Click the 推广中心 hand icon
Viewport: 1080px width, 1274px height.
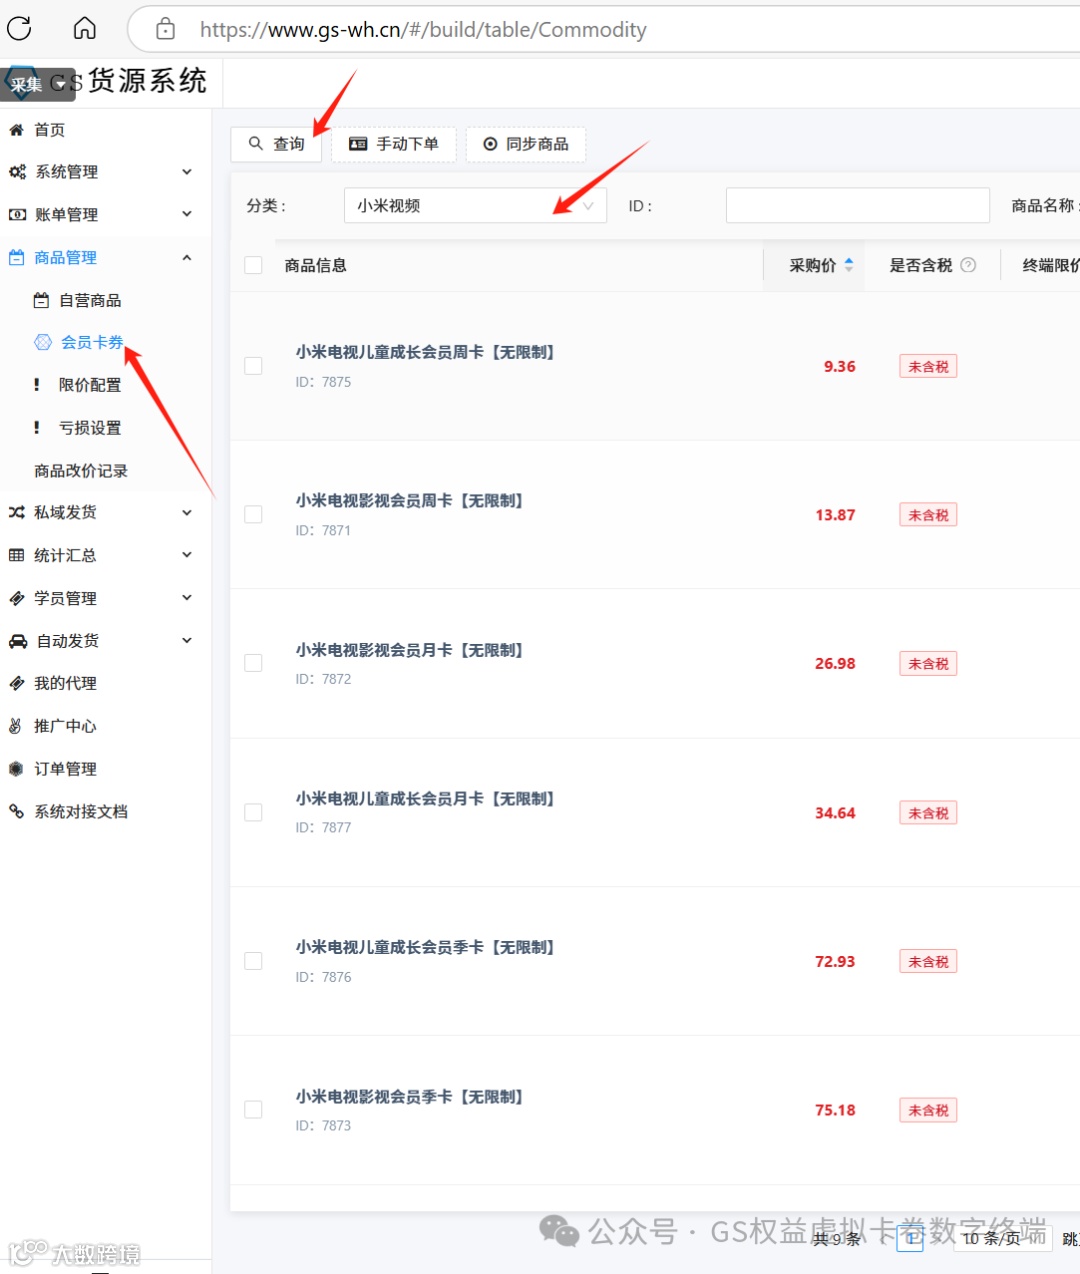pyautogui.click(x=15, y=726)
